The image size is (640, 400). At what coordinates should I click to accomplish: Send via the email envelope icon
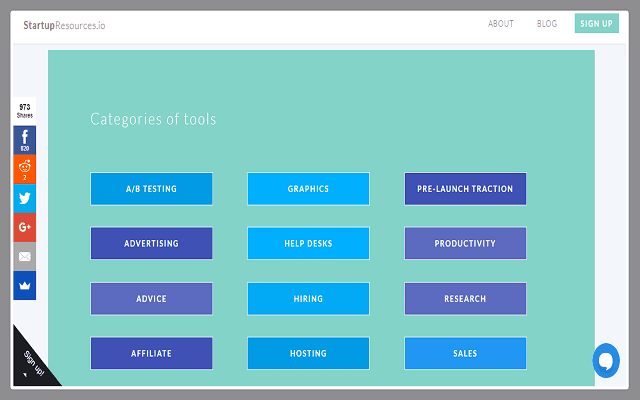[x=24, y=256]
